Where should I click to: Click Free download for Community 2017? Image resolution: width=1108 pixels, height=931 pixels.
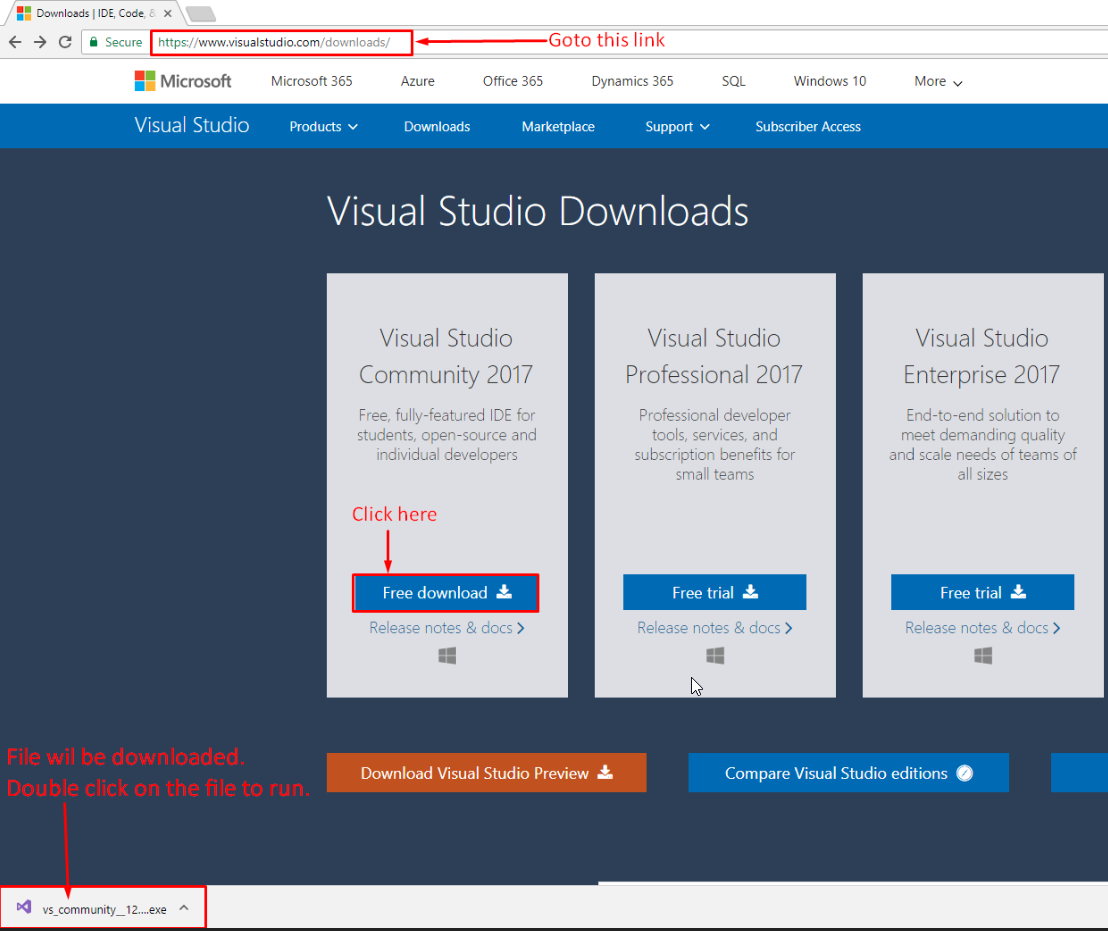446,593
